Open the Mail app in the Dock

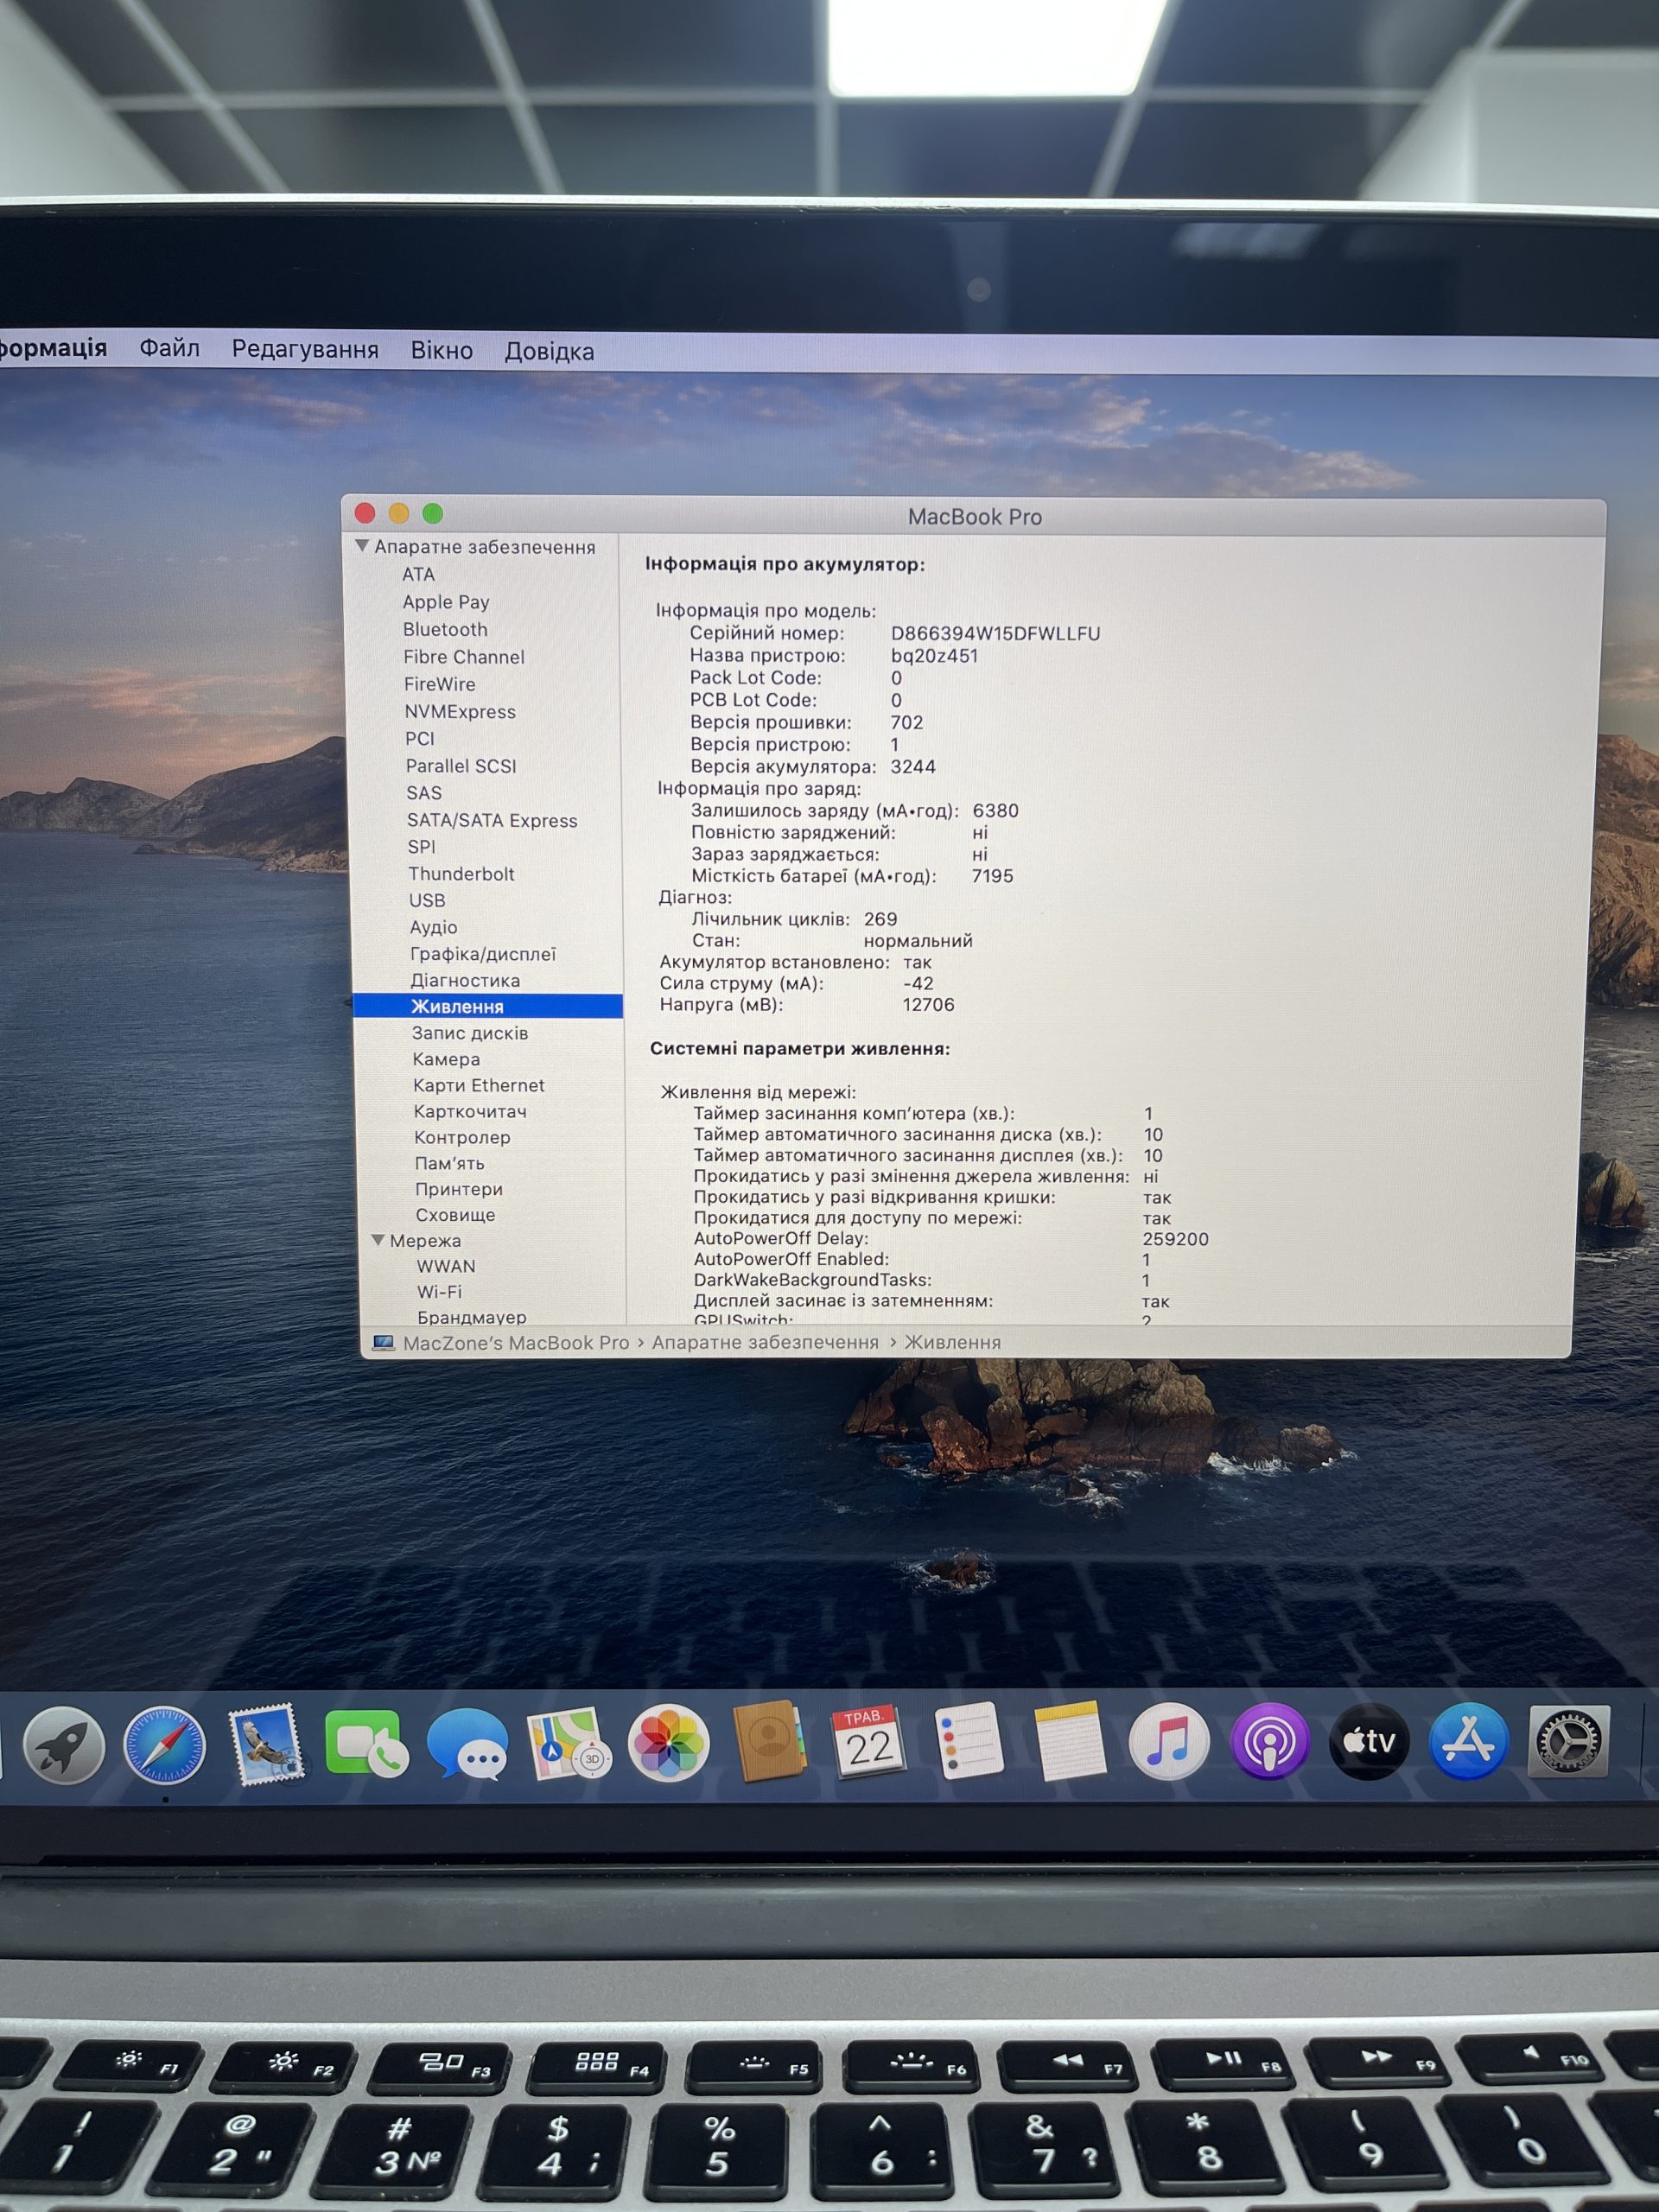(x=266, y=1744)
